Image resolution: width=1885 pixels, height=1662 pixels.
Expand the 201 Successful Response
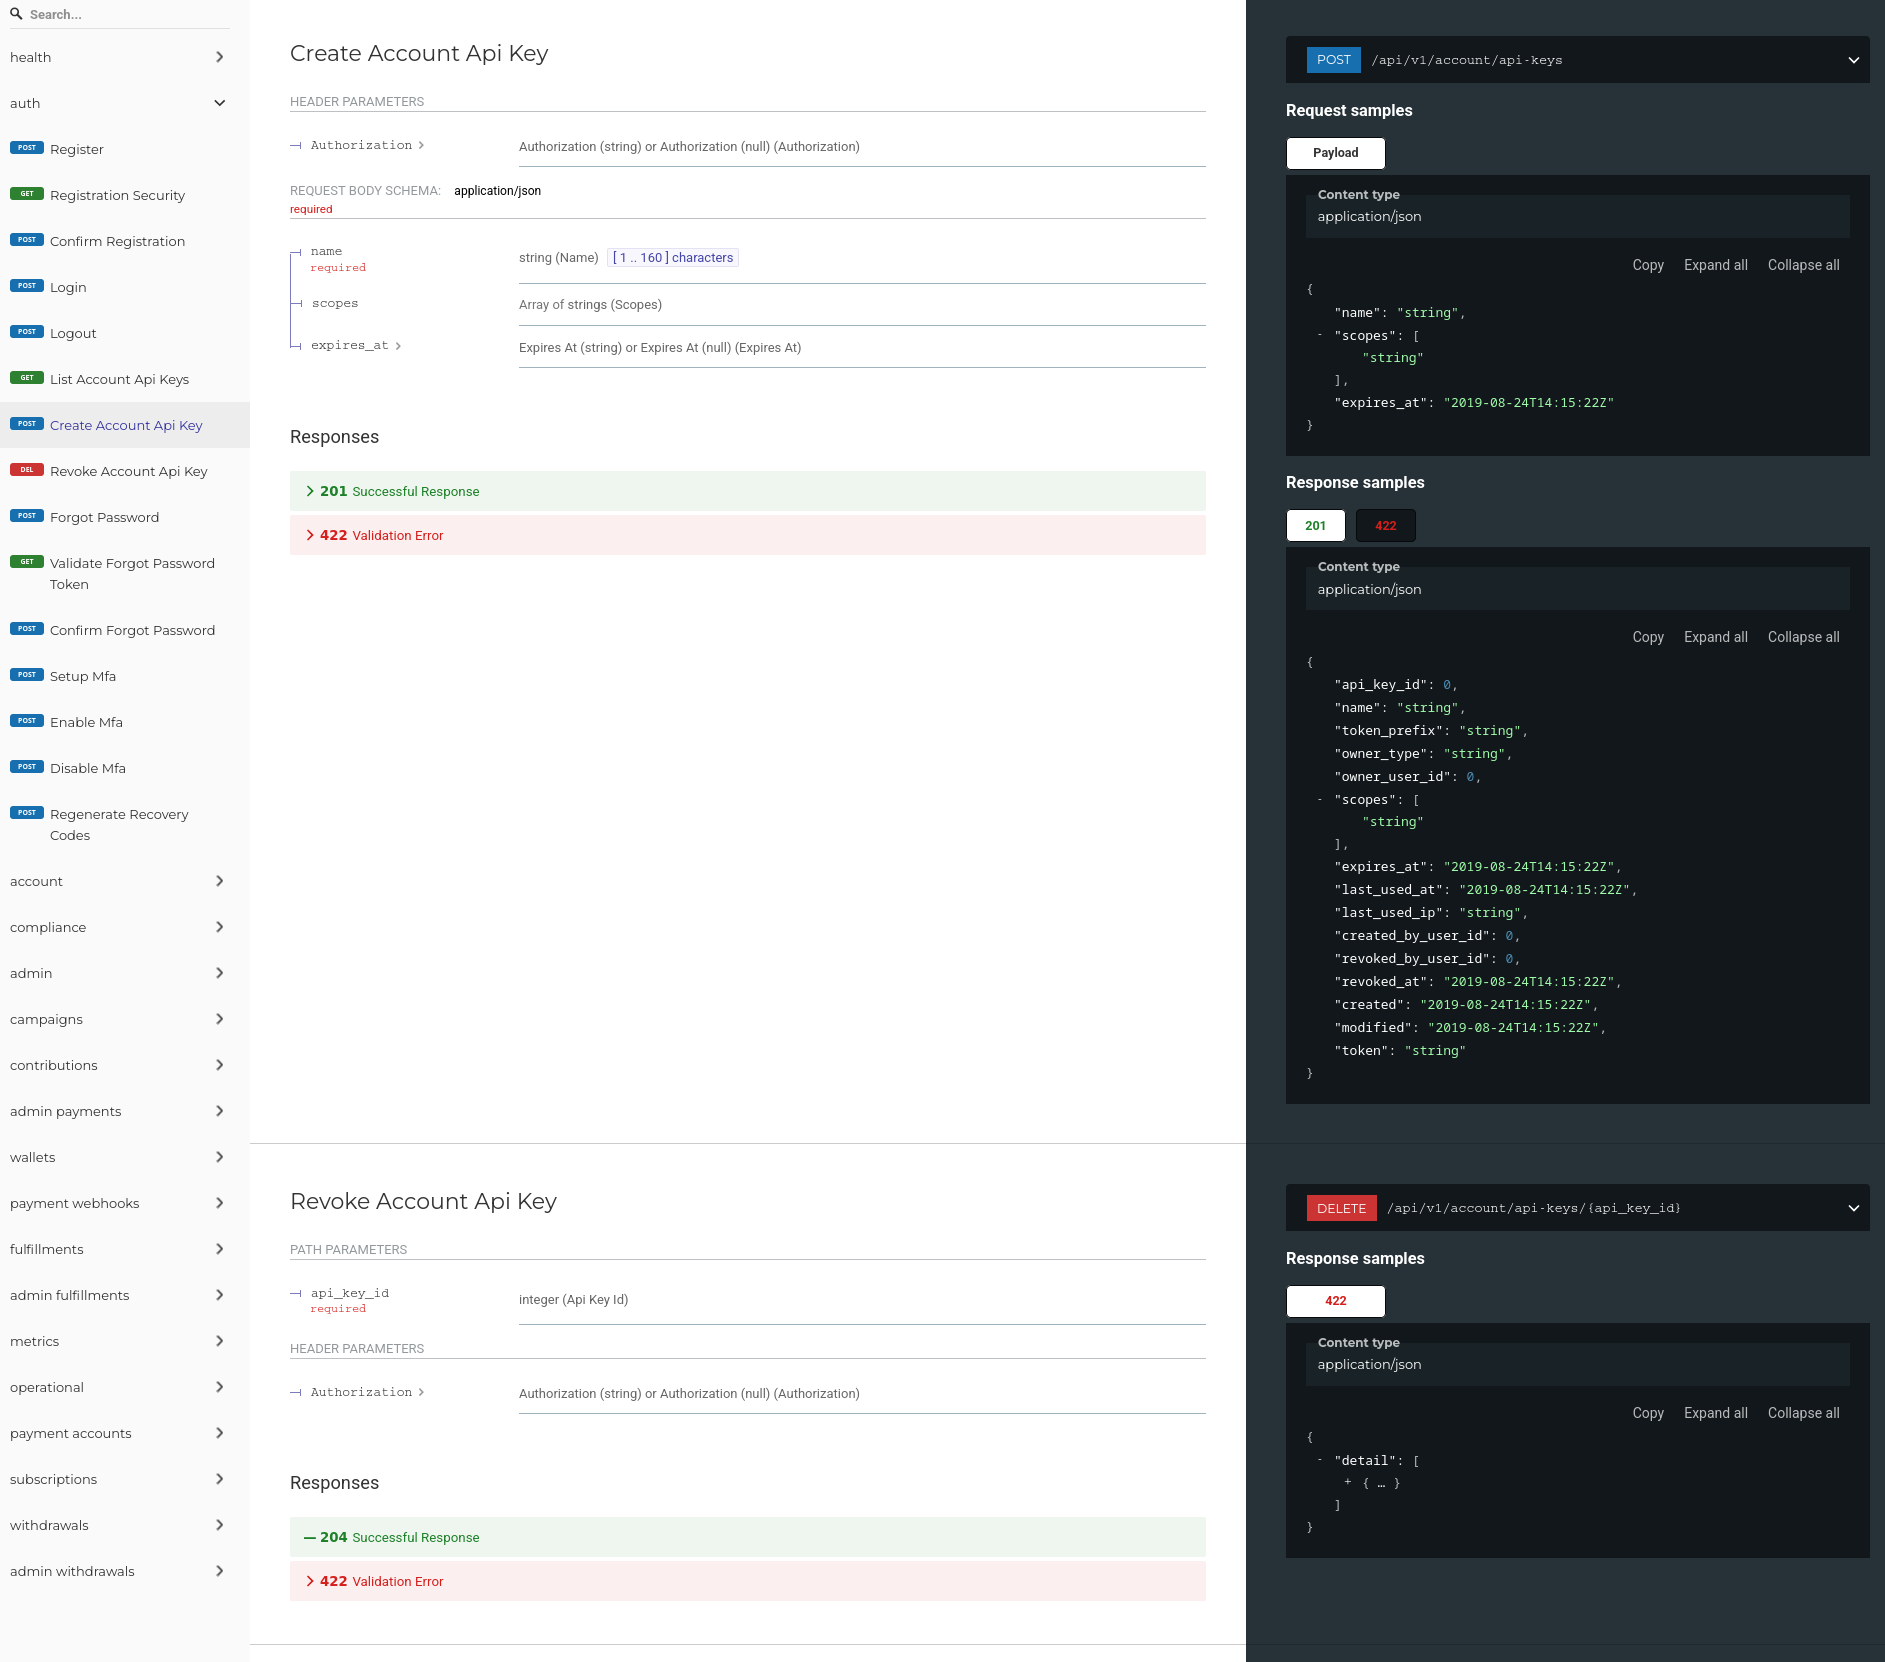coord(748,491)
